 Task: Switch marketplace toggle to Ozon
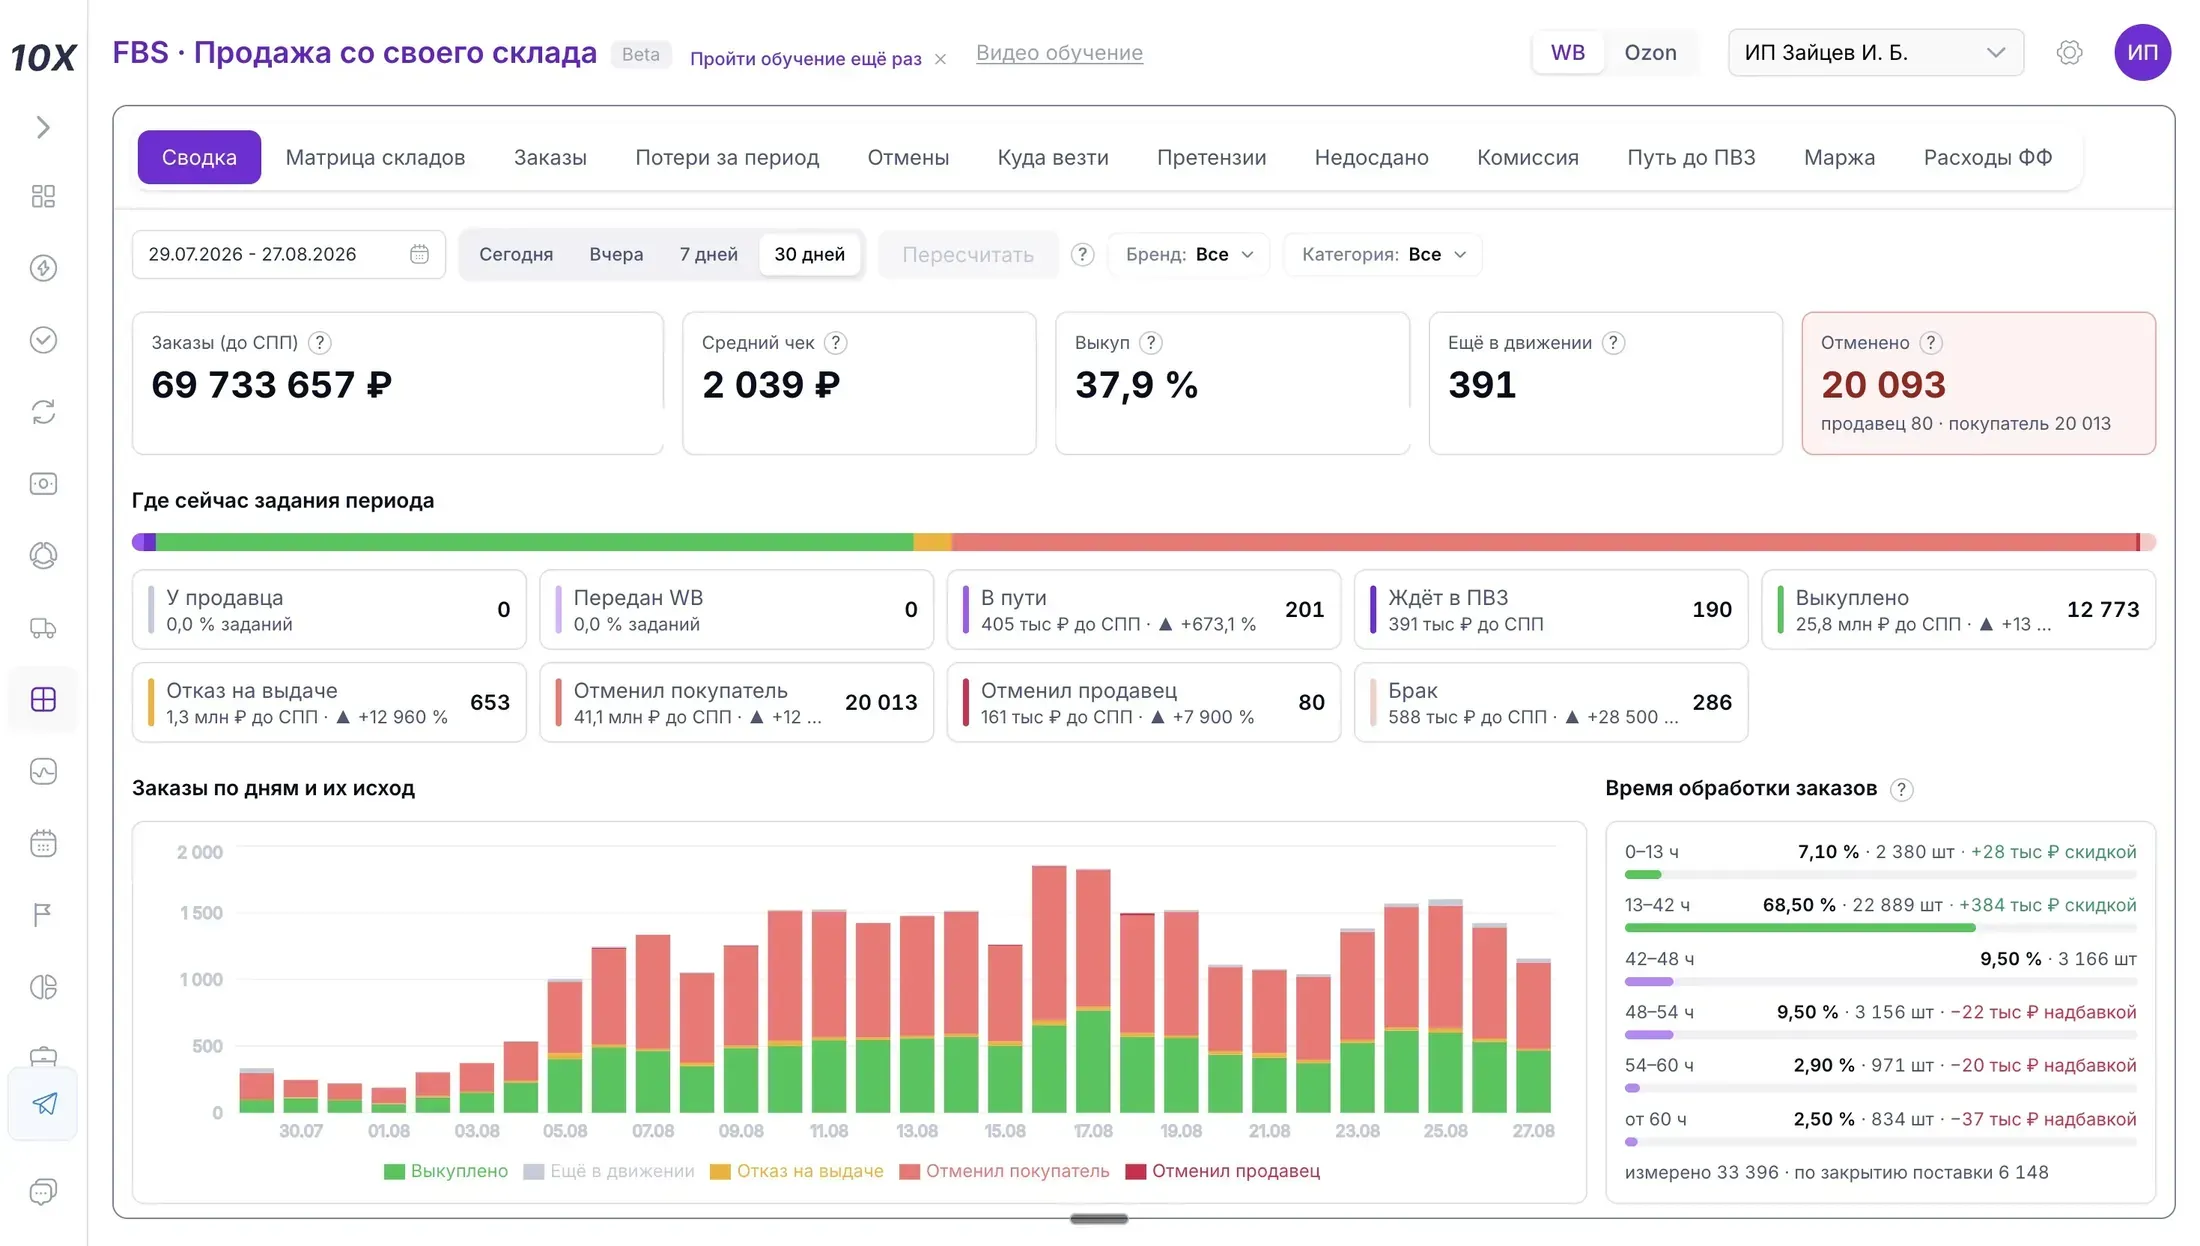pyautogui.click(x=1650, y=52)
